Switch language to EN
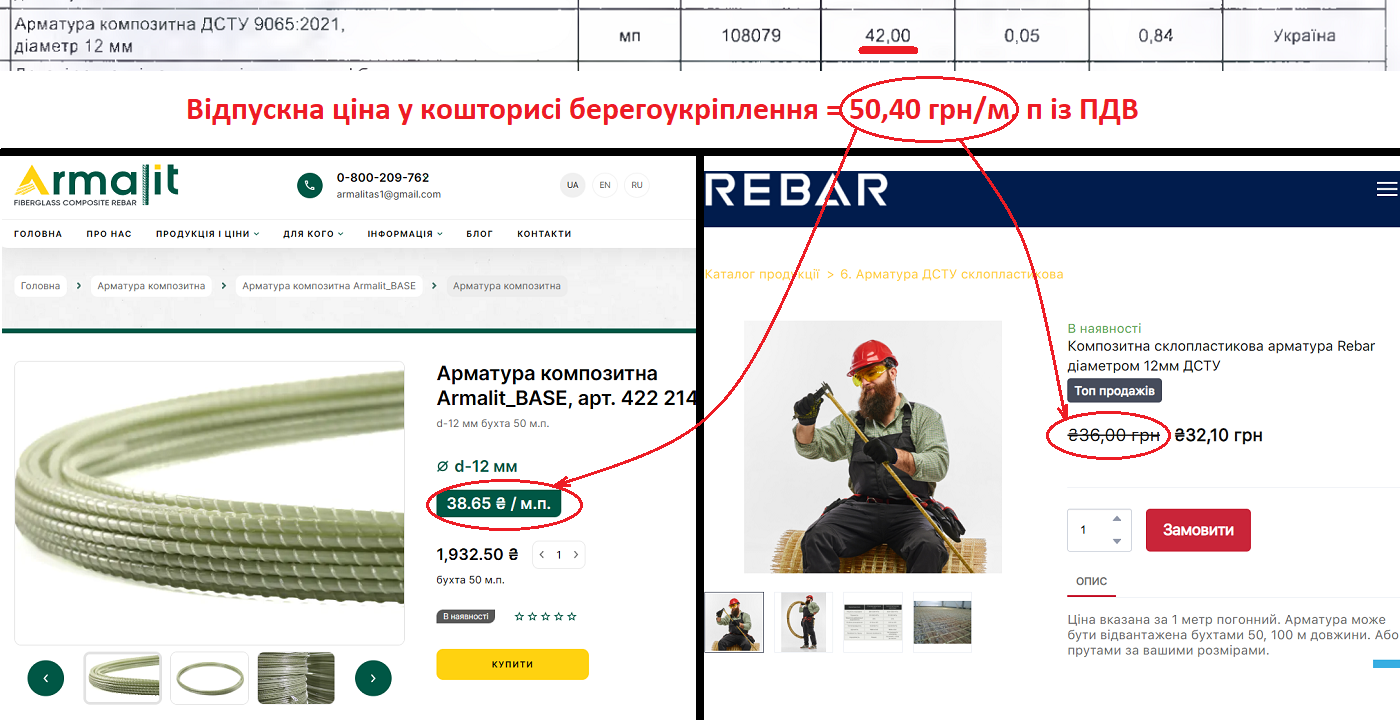 click(x=605, y=185)
